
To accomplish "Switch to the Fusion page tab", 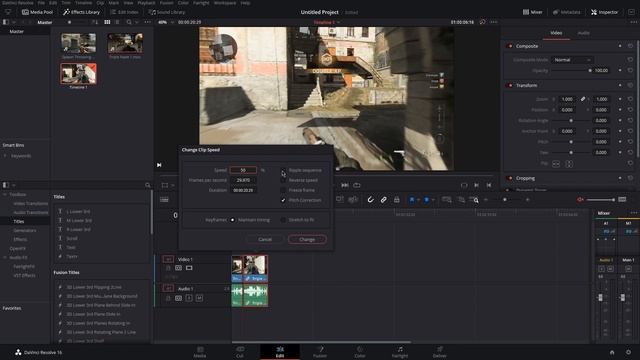I will point(320,352).
